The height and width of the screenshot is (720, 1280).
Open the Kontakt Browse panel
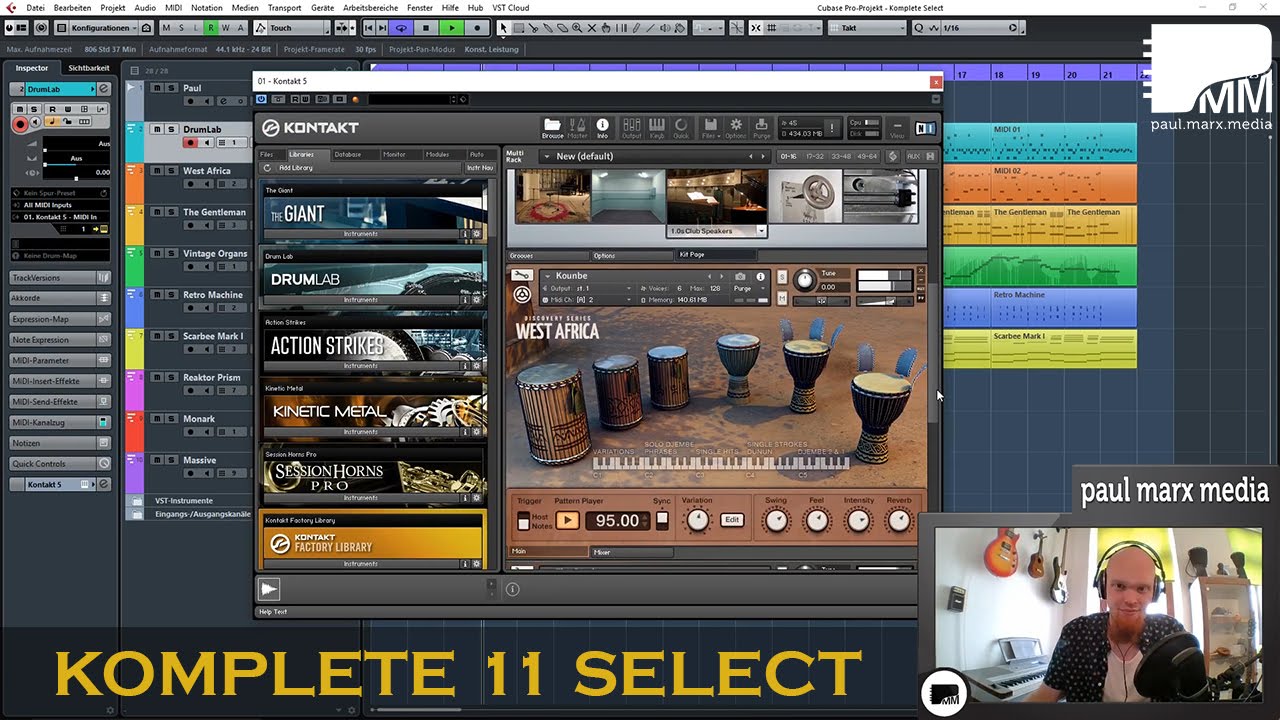coord(552,128)
